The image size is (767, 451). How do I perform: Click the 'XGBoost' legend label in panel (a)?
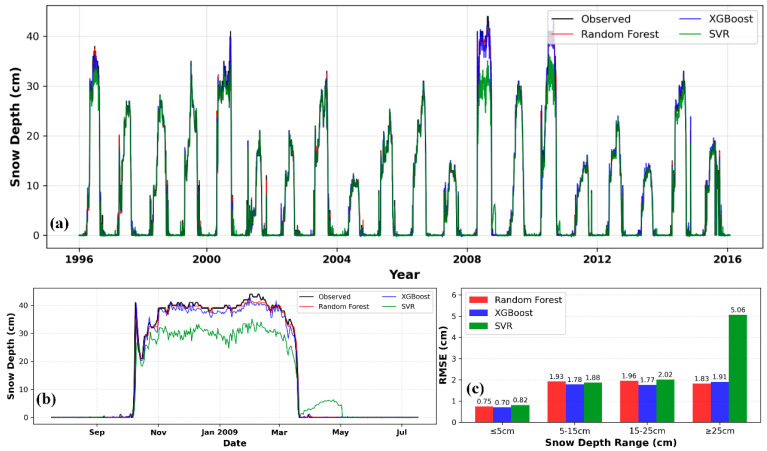(x=731, y=19)
